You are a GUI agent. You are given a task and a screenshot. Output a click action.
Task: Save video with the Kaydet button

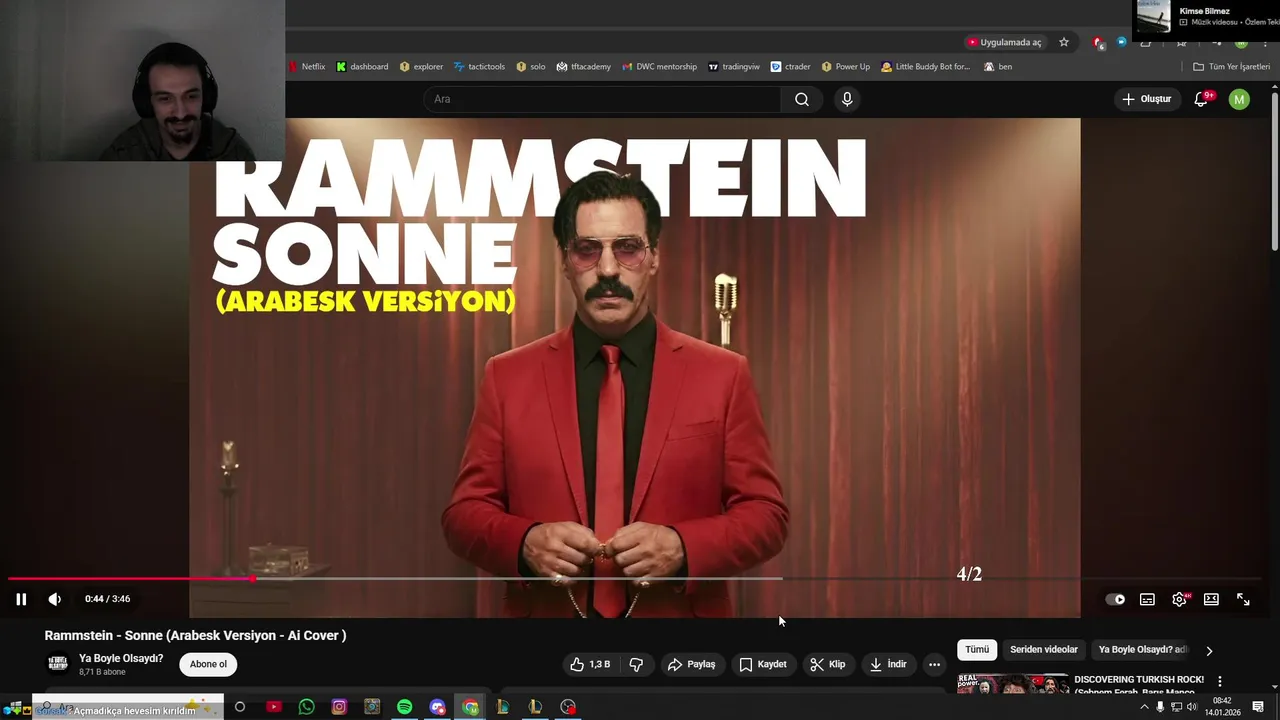click(763, 664)
